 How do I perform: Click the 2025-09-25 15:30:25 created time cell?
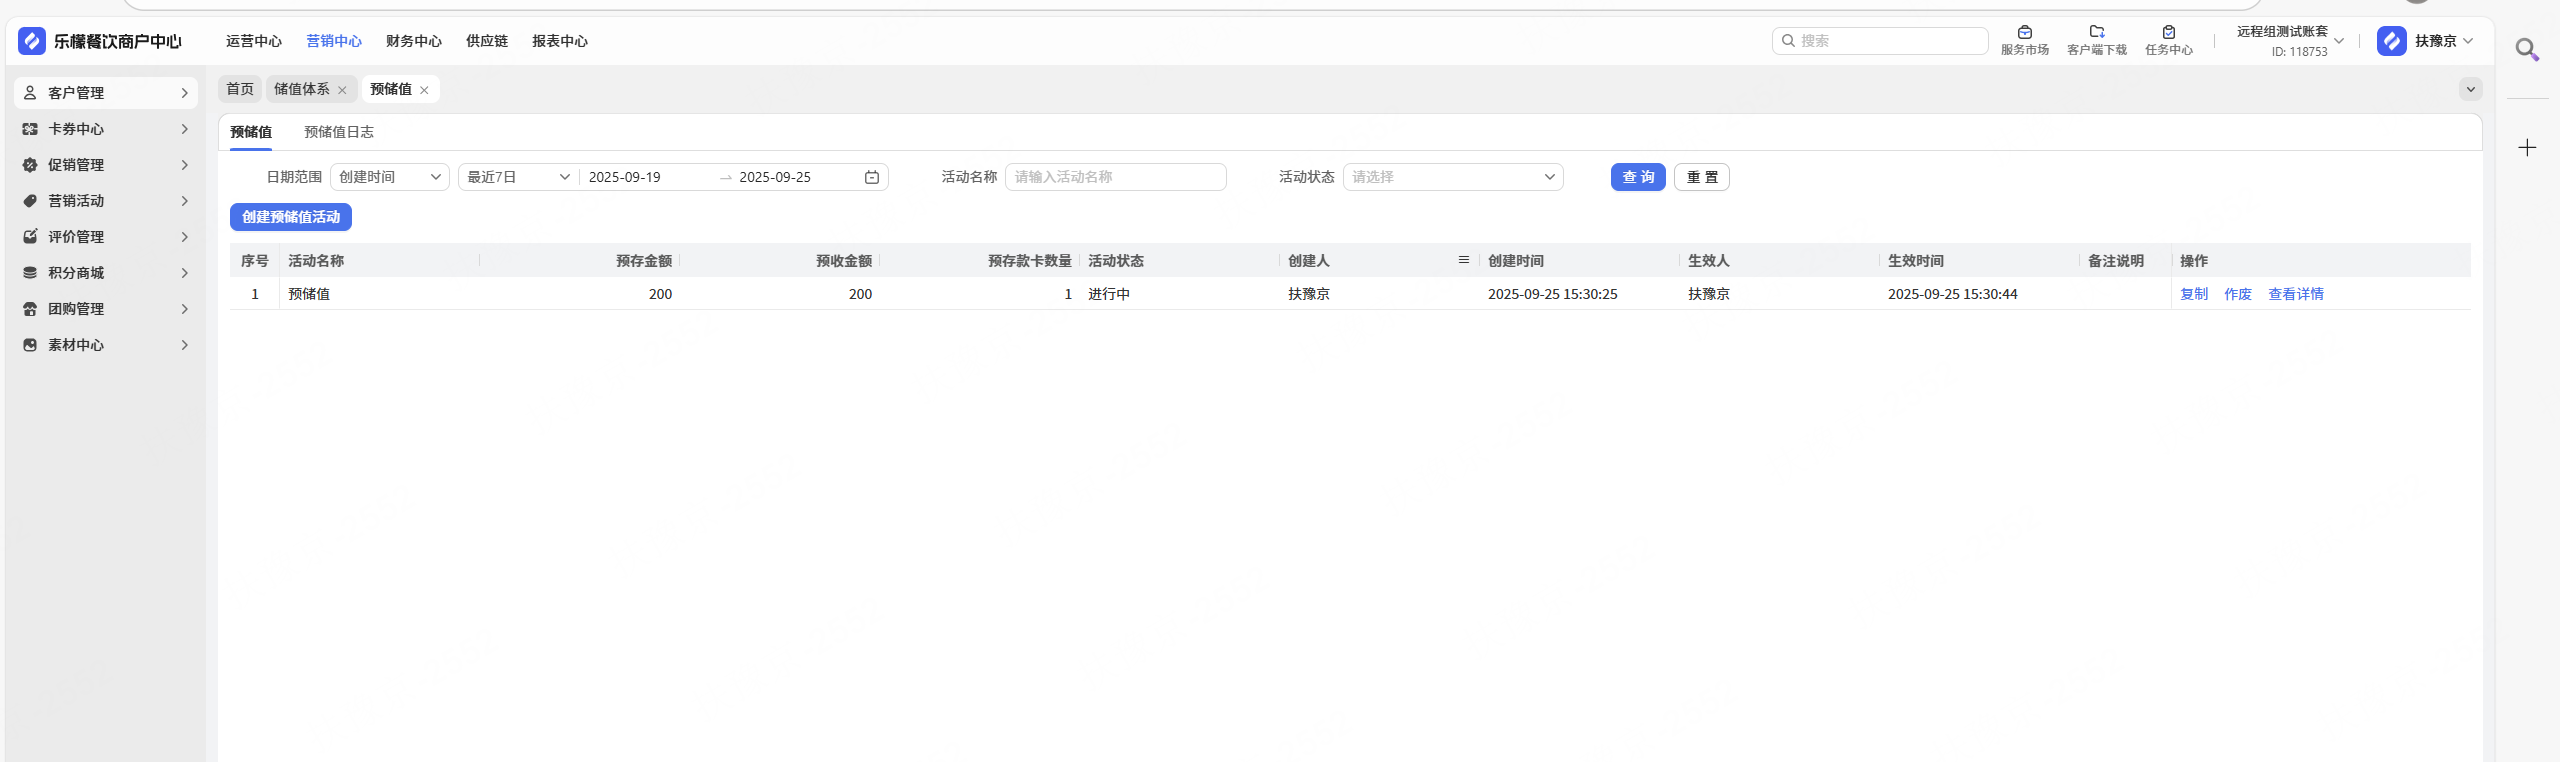tap(1553, 294)
